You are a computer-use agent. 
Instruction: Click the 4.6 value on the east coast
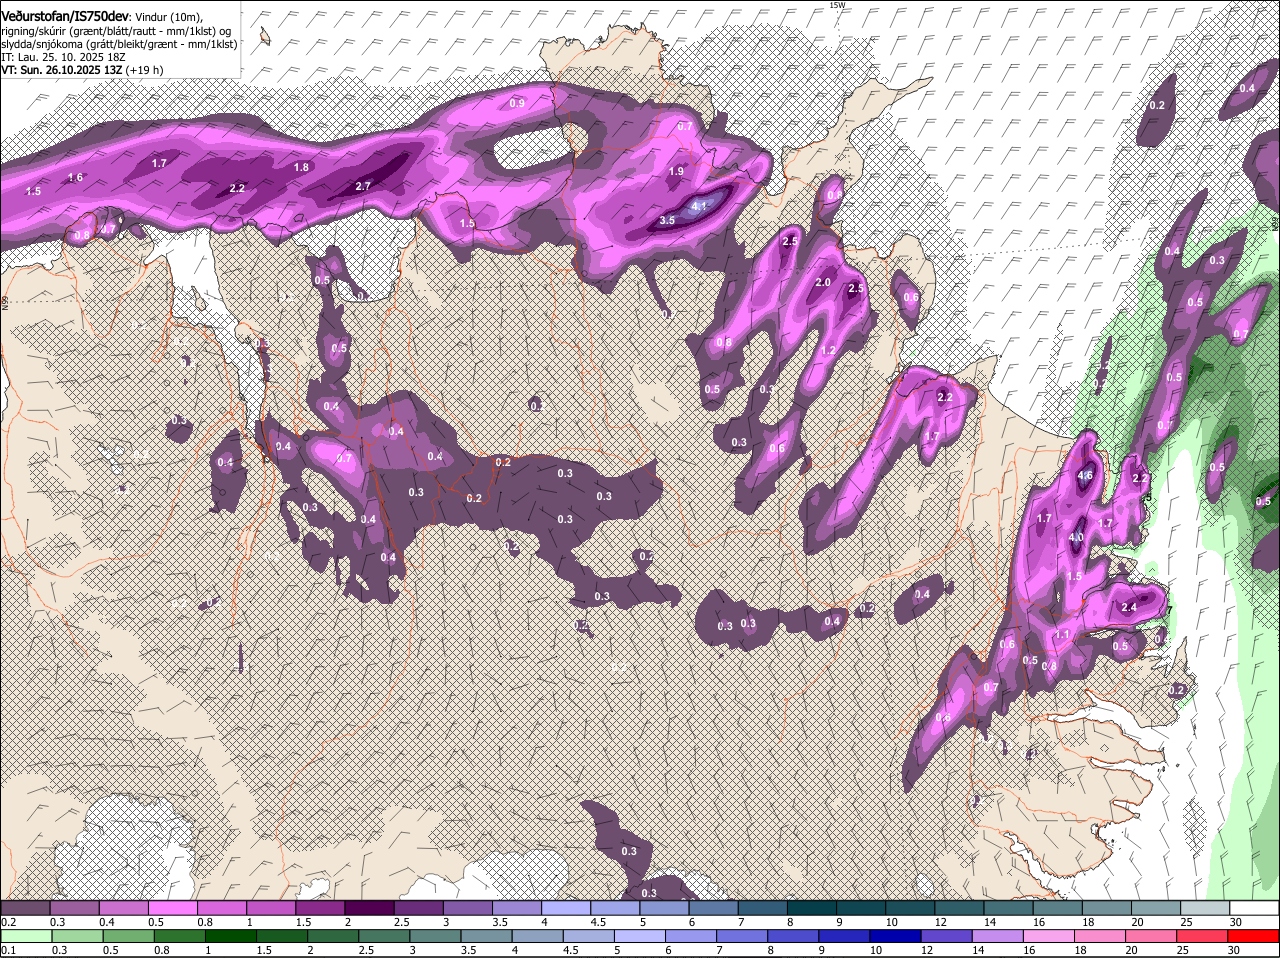point(1085,476)
